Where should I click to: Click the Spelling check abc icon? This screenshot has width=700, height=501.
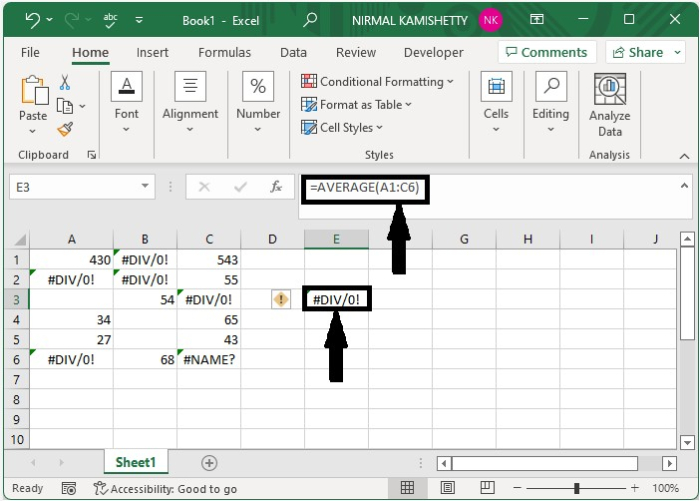(110, 20)
